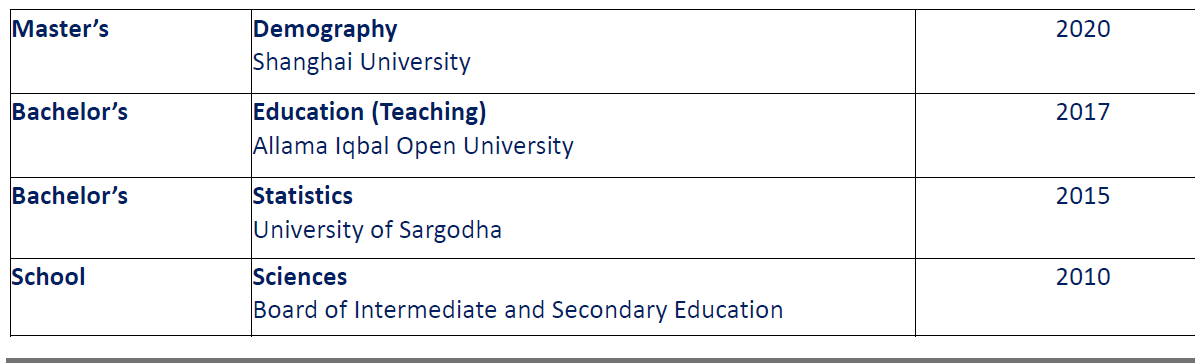Select Education (Teaching) heading
Image resolution: width=1195 pixels, height=363 pixels.
click(370, 113)
